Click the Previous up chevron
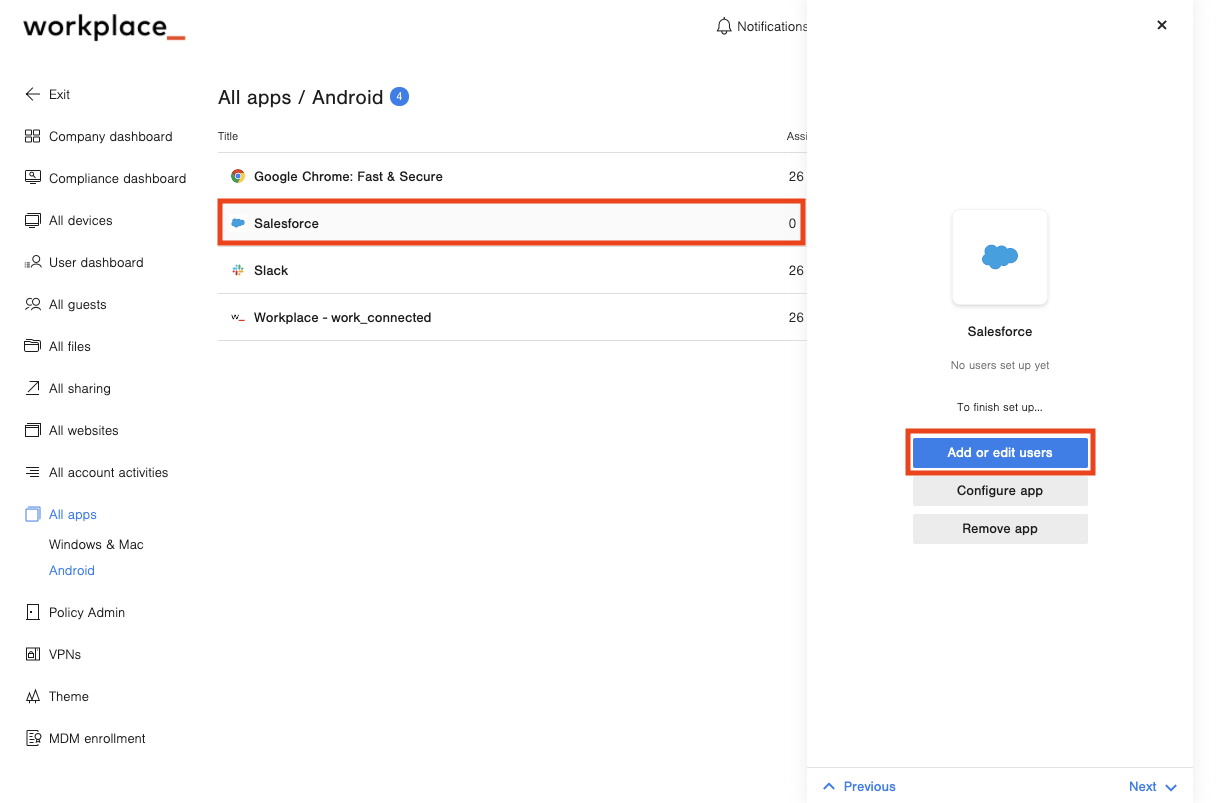Screen dimensions: 1216x803 pos(829,786)
